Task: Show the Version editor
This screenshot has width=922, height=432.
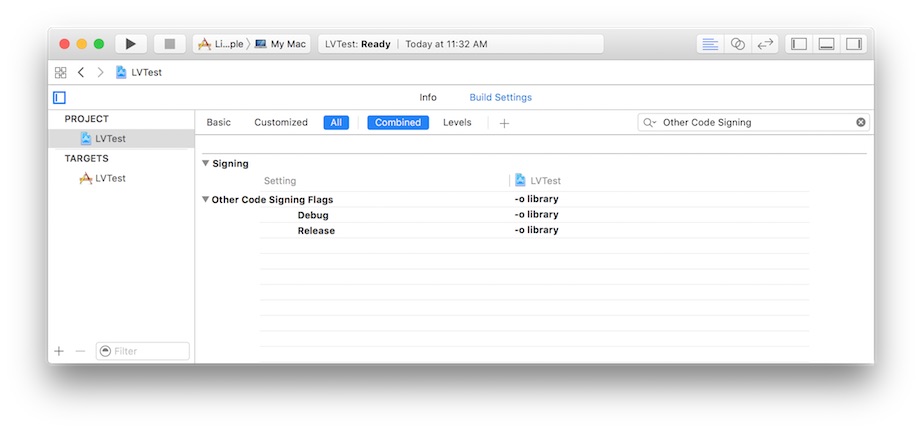Action: (x=765, y=44)
